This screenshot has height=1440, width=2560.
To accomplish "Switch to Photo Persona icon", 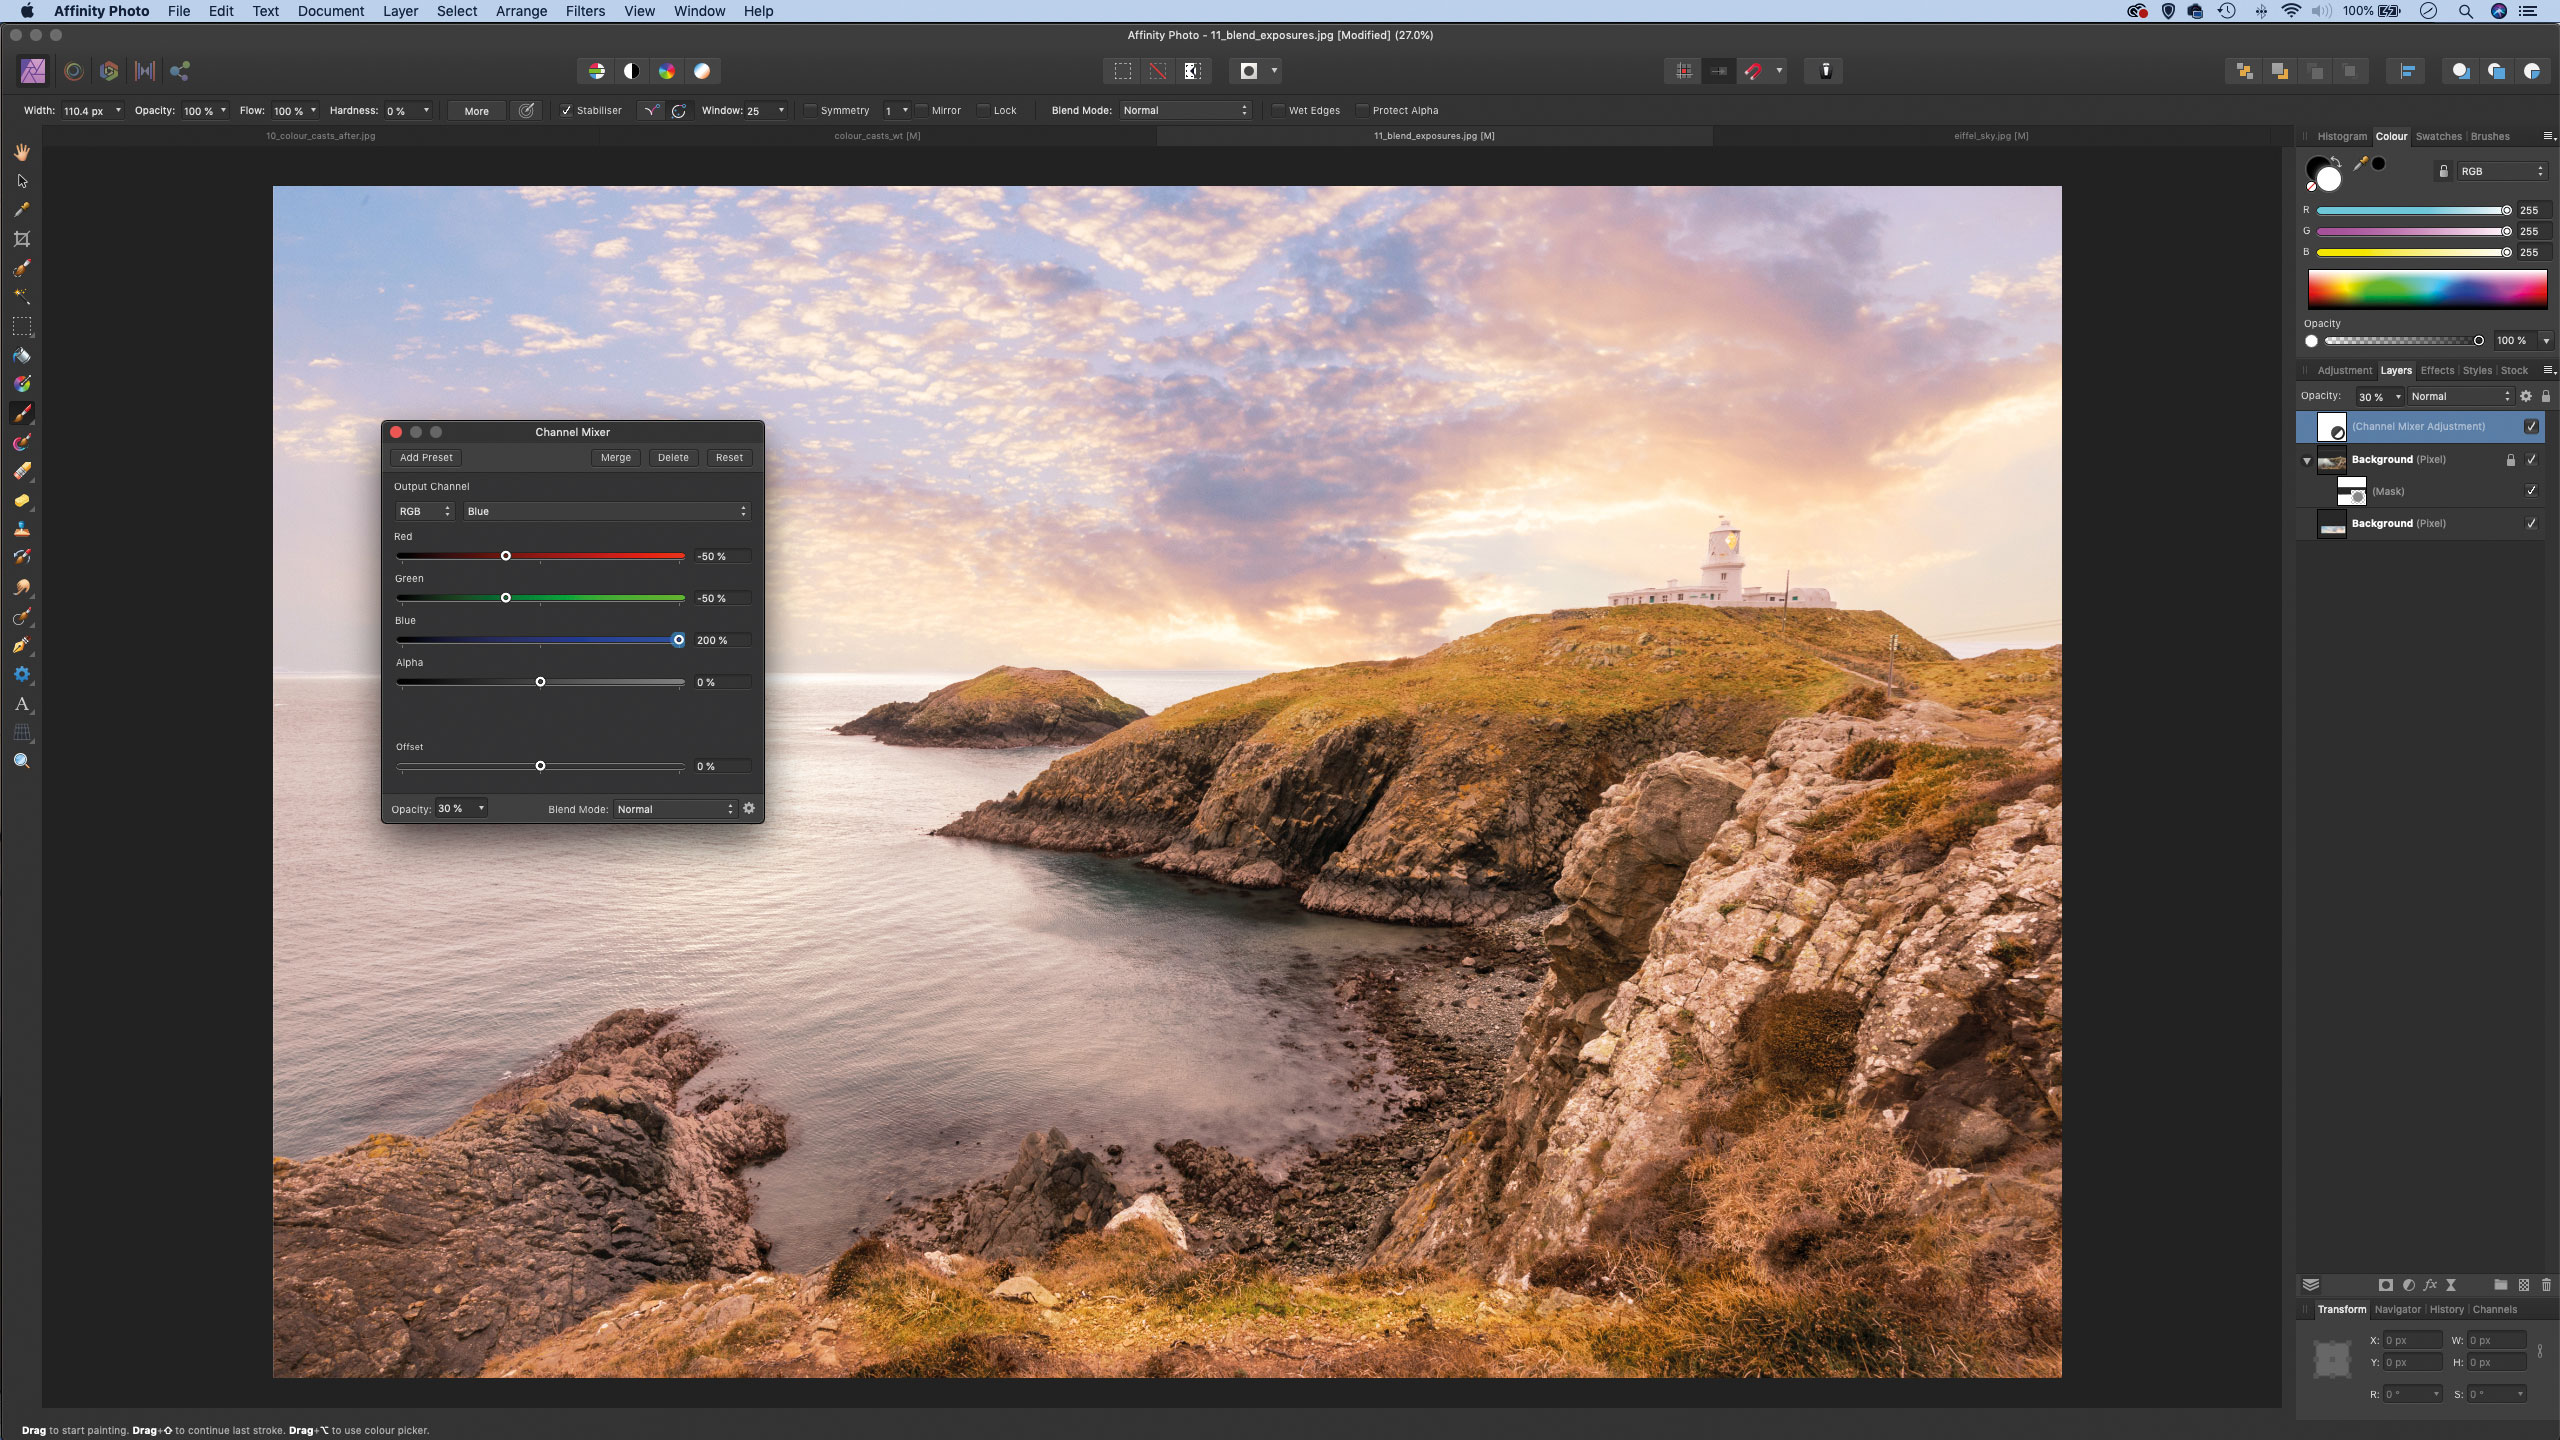I will pos(33,71).
